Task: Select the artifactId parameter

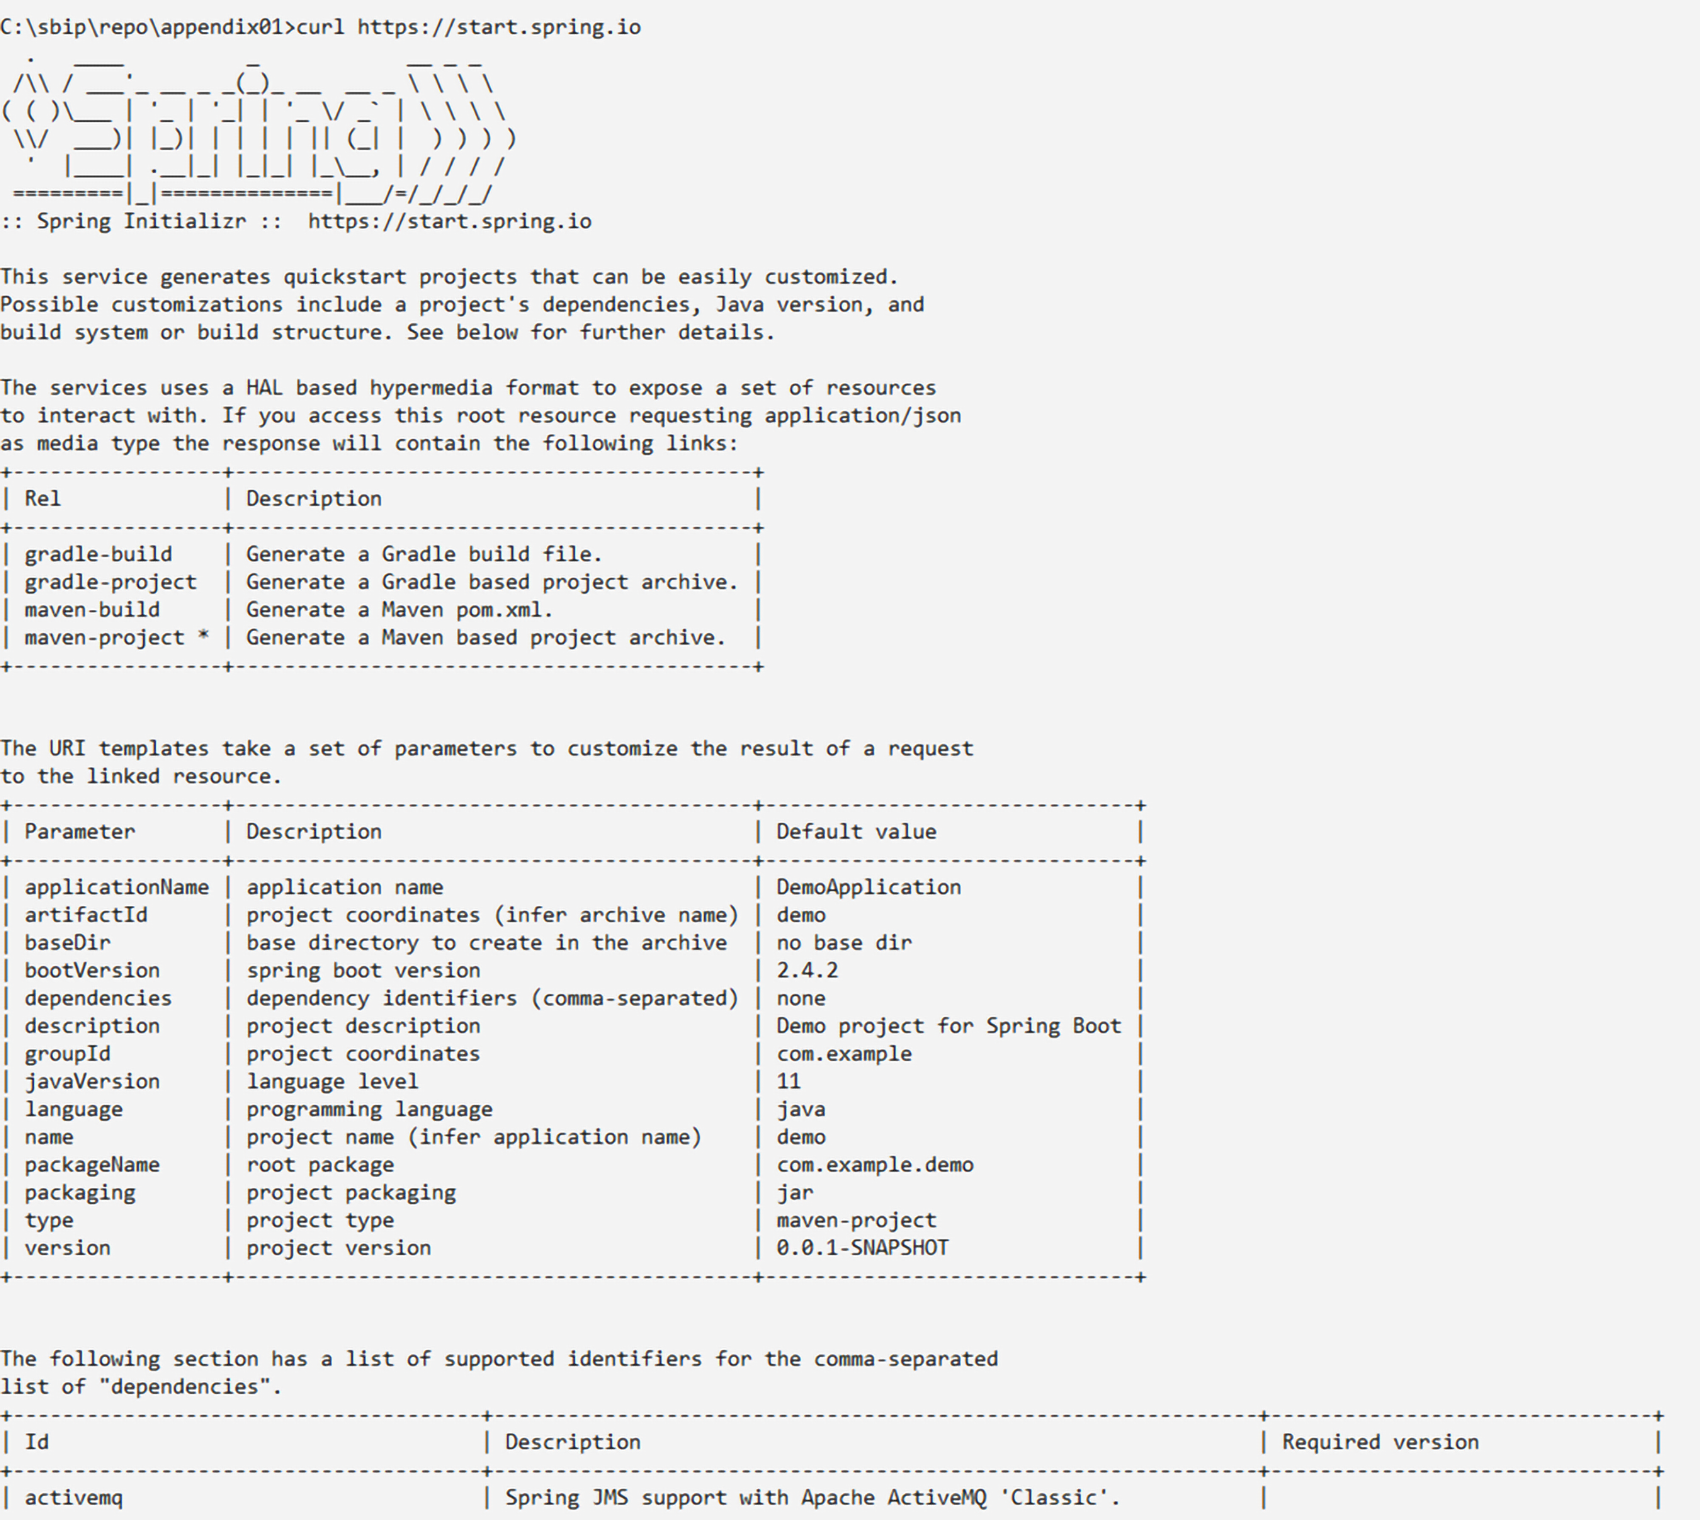Action: click(88, 914)
